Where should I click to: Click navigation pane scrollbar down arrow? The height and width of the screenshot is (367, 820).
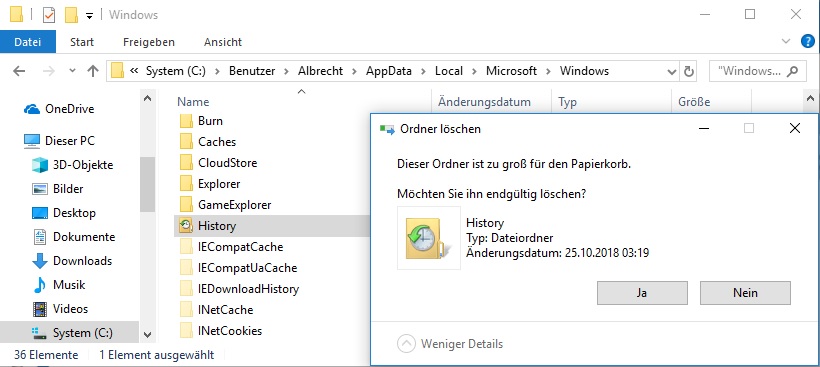147,335
